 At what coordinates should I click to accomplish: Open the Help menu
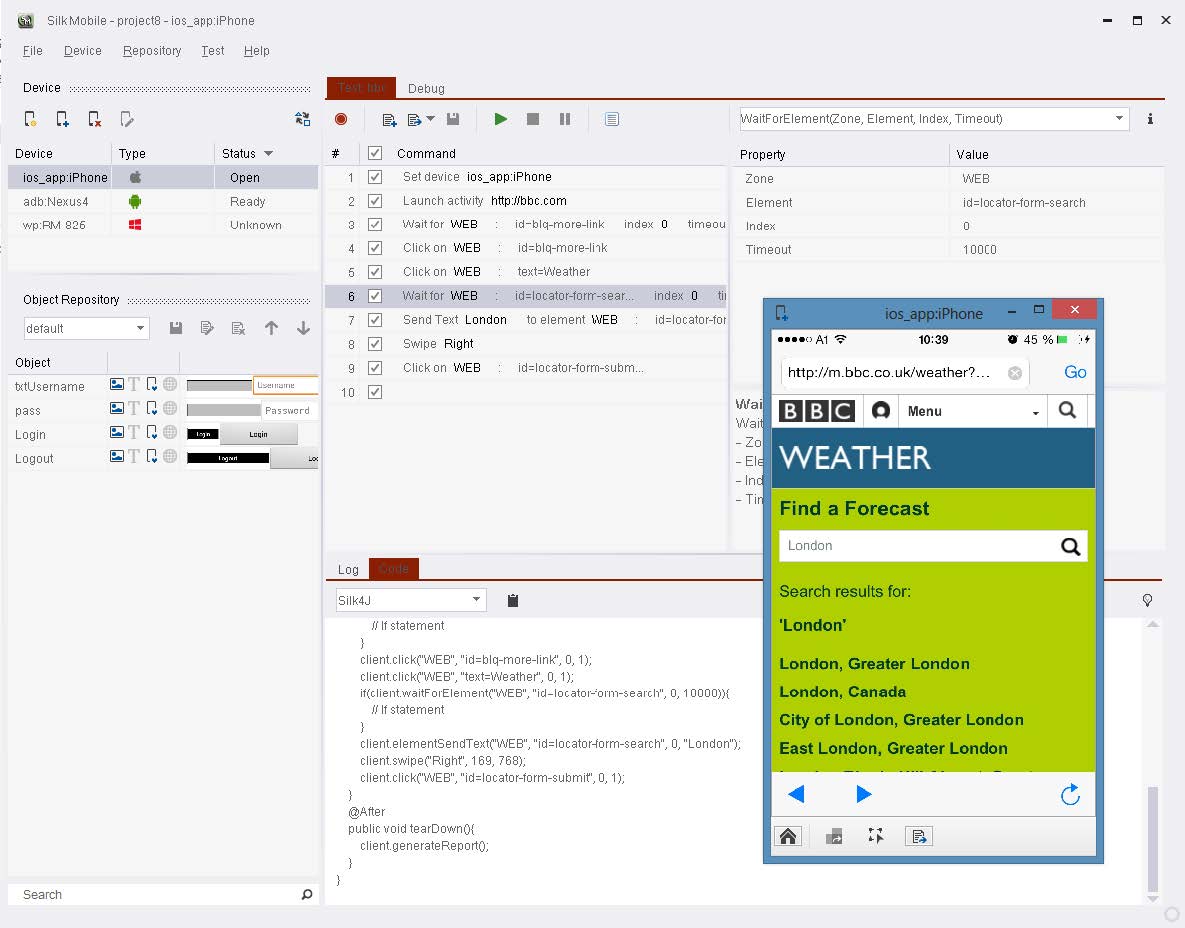point(256,51)
